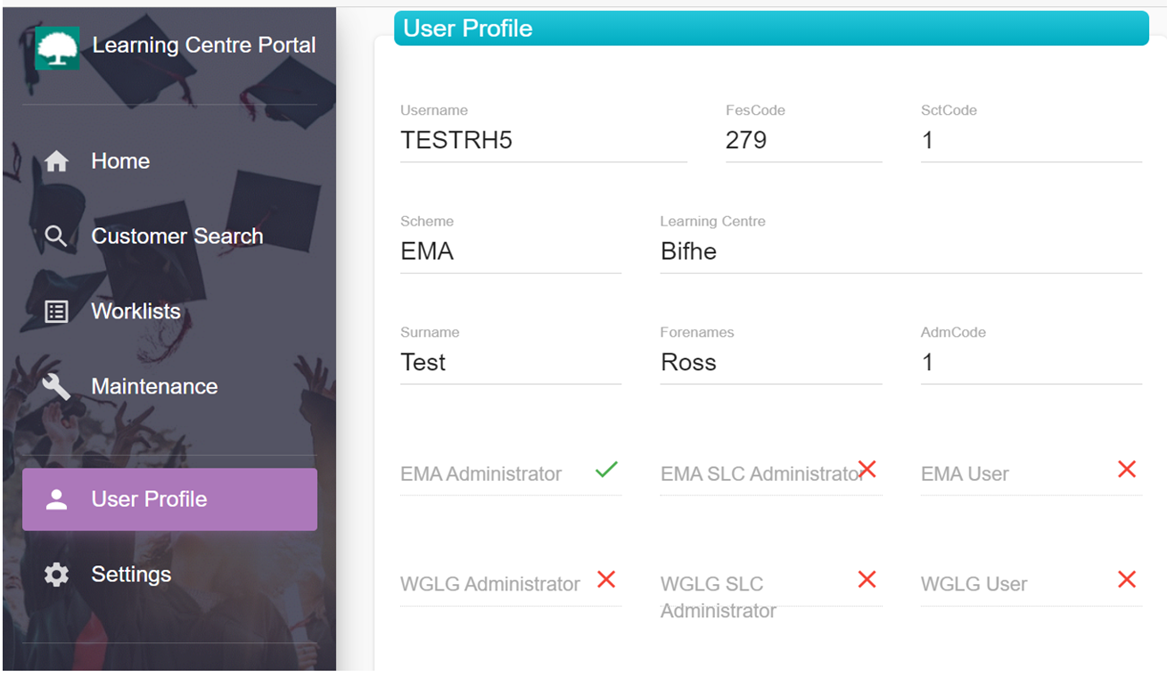Toggle the WGLG Administrator red cross
This screenshot has height=677, width=1175.
[606, 580]
